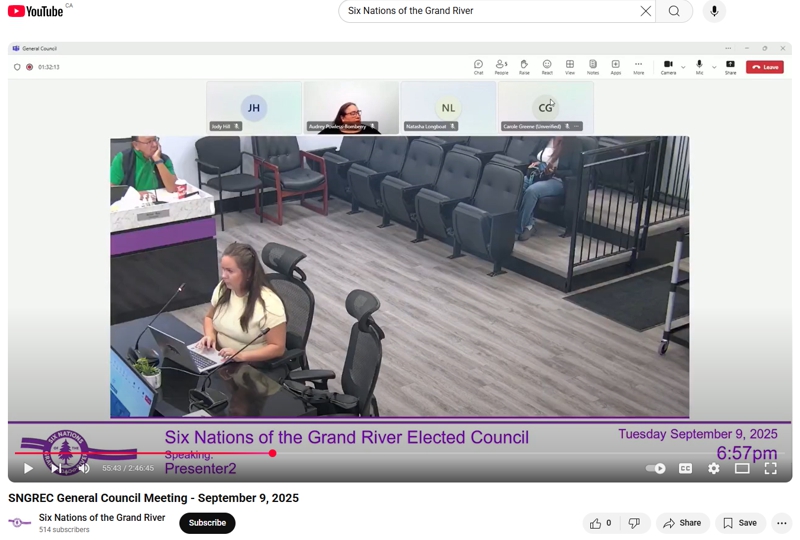This screenshot has width=800, height=540.
Task: Click the video title text
Action: [154, 498]
